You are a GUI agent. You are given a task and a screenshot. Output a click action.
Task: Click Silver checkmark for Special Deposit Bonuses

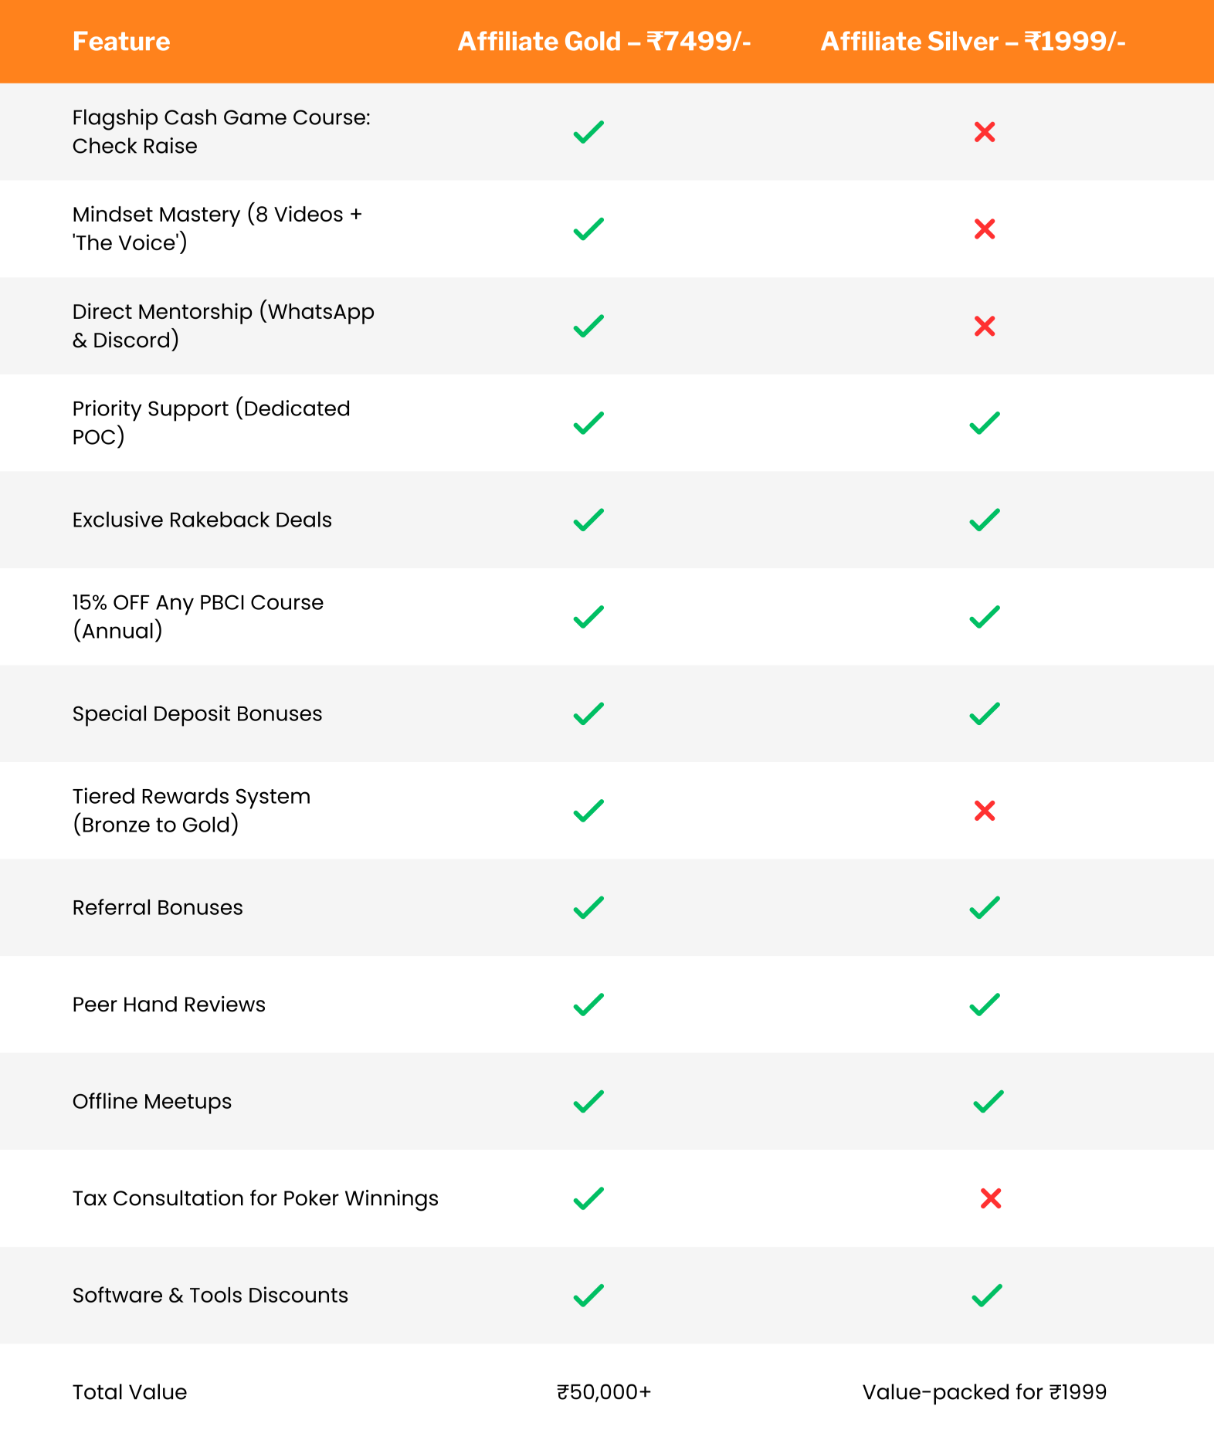[x=984, y=714]
